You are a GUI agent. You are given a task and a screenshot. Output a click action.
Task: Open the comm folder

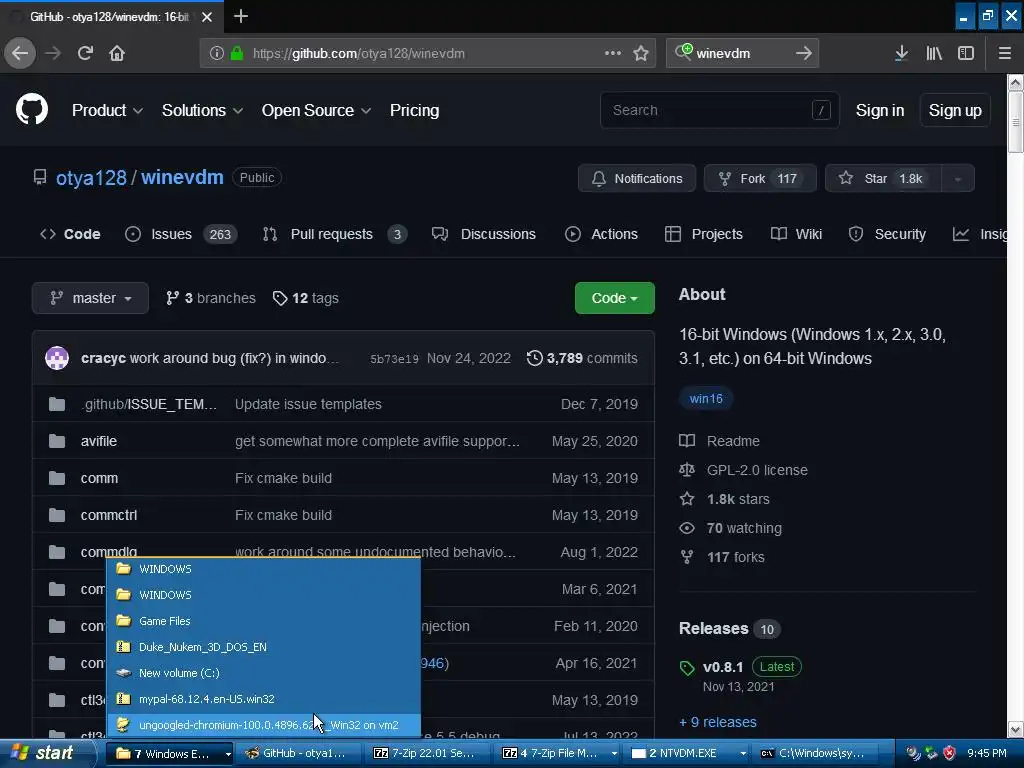[99, 478]
